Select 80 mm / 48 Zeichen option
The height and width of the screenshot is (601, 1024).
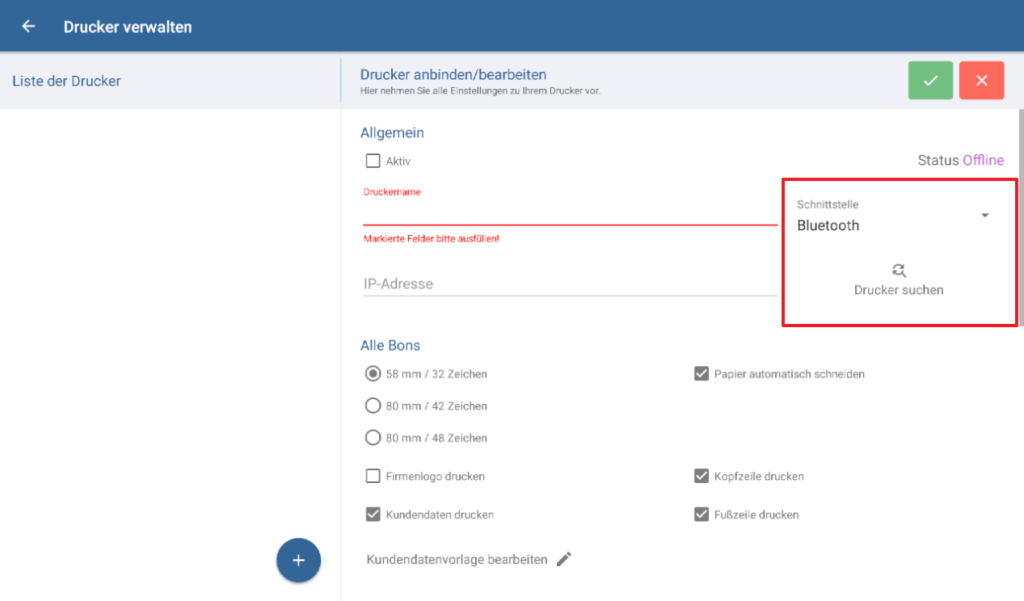373,438
